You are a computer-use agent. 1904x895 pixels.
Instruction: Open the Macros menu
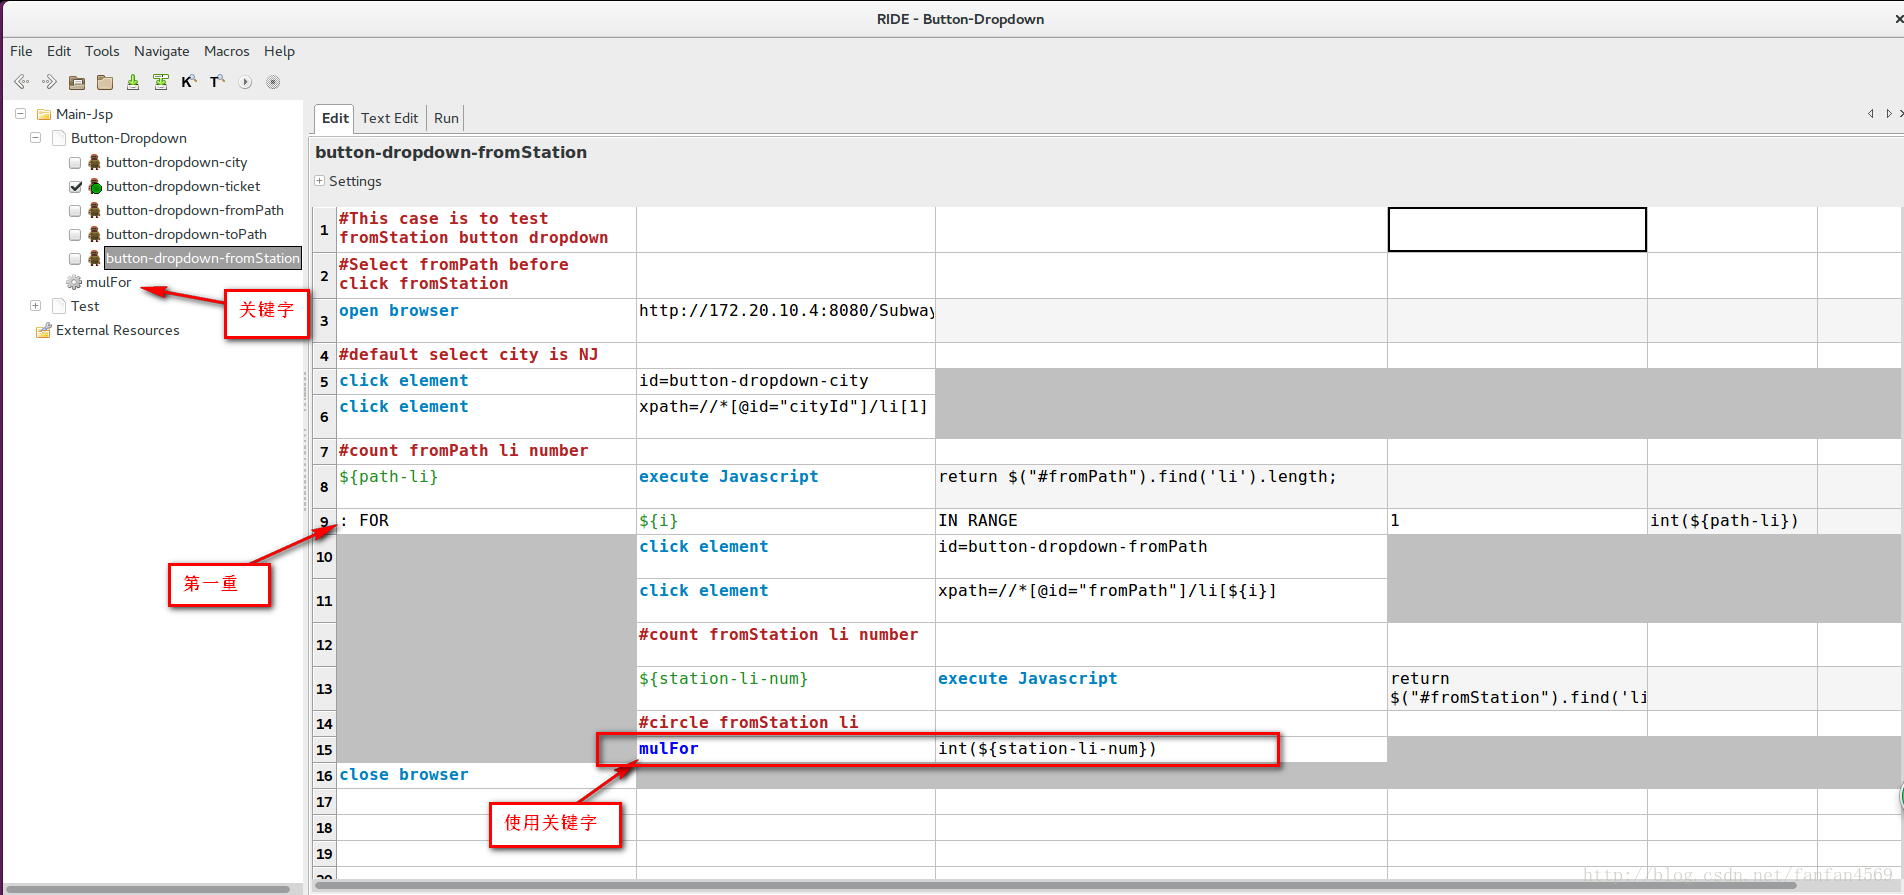(227, 51)
